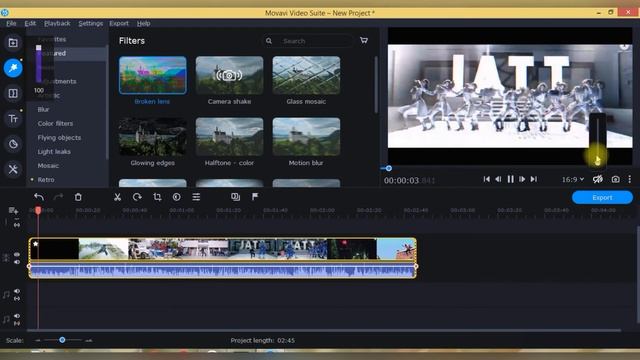
Task: Select the Motion blur filter thumbnail
Action: [306, 136]
